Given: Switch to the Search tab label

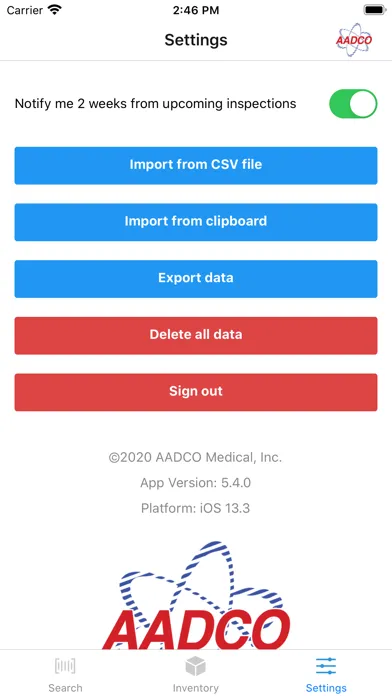Looking at the screenshot, I should tap(65, 688).
